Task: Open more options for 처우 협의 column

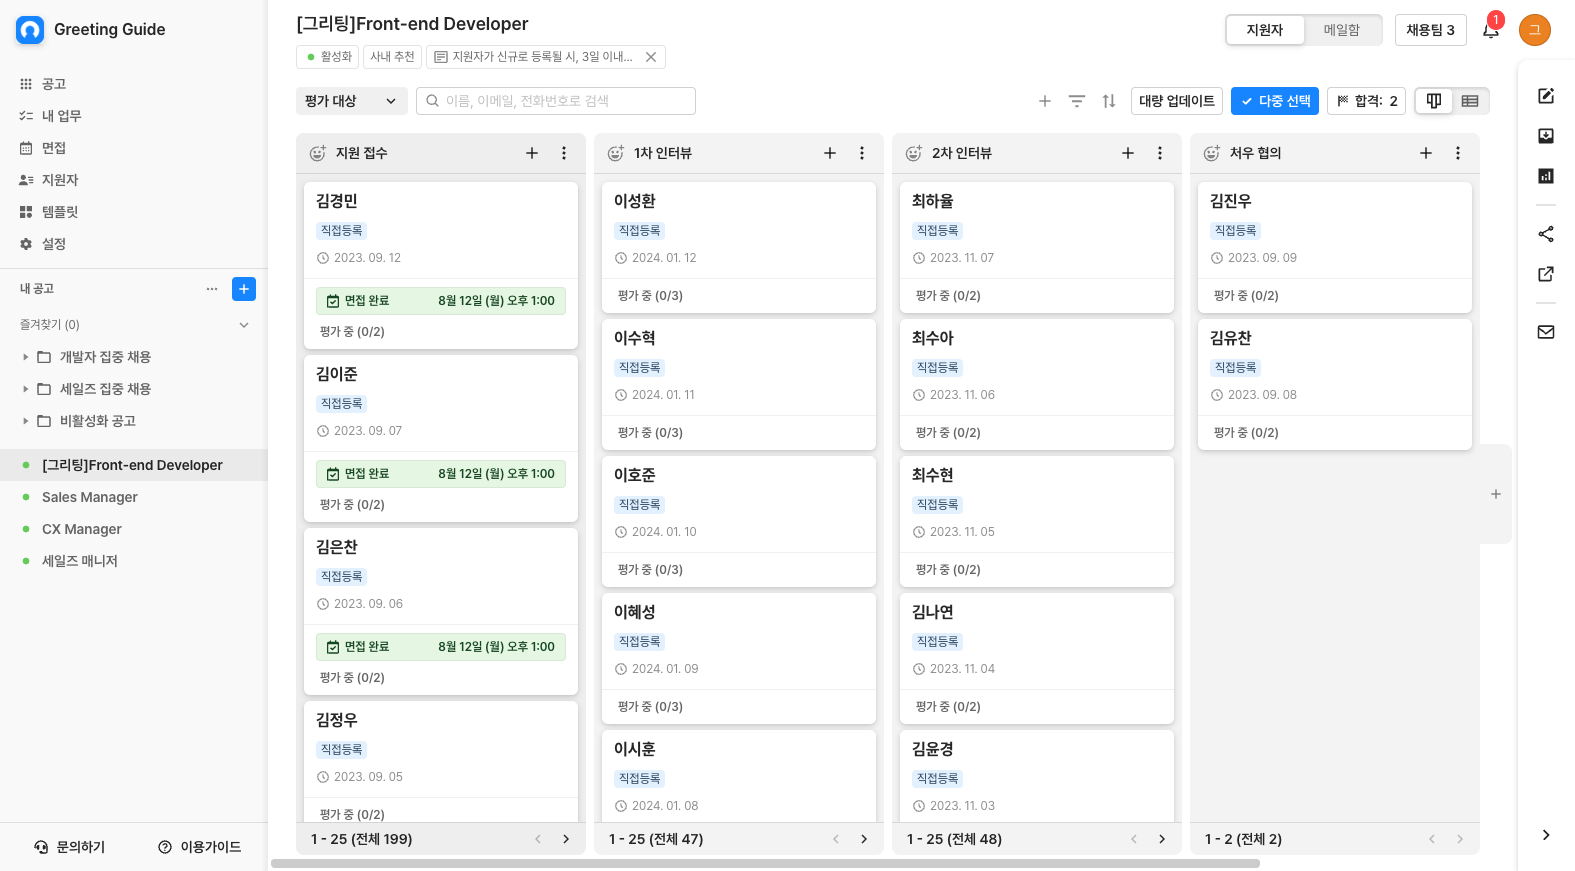Action: [x=1458, y=153]
